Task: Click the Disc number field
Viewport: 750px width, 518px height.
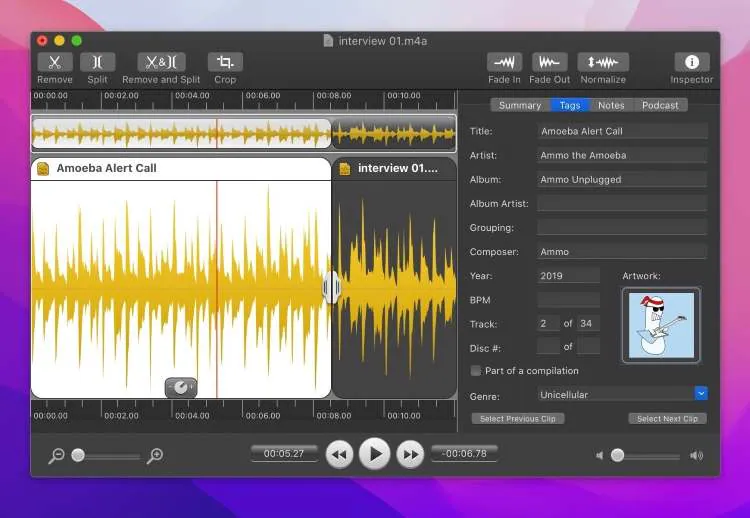Action: 548,347
